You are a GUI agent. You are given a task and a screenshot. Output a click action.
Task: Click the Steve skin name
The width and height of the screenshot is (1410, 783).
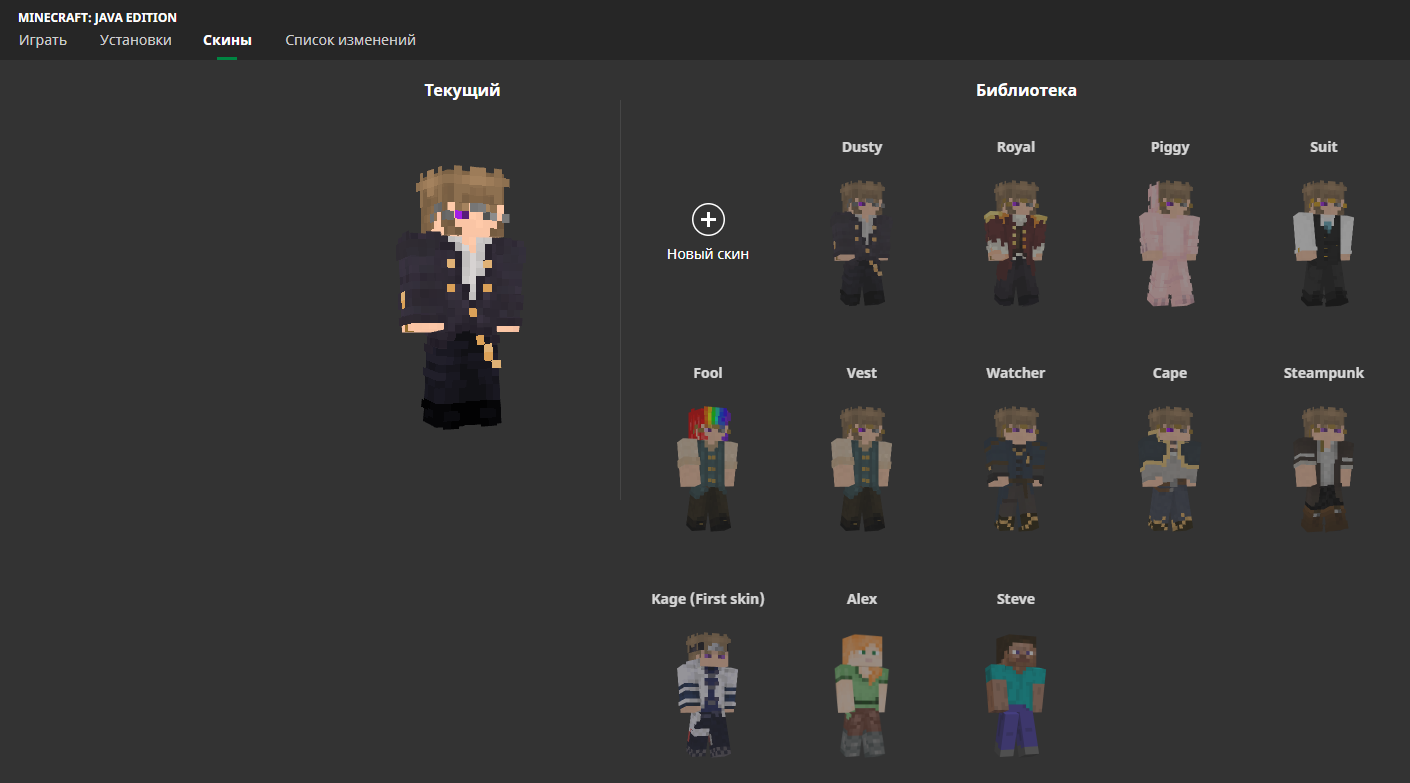[1015, 599]
